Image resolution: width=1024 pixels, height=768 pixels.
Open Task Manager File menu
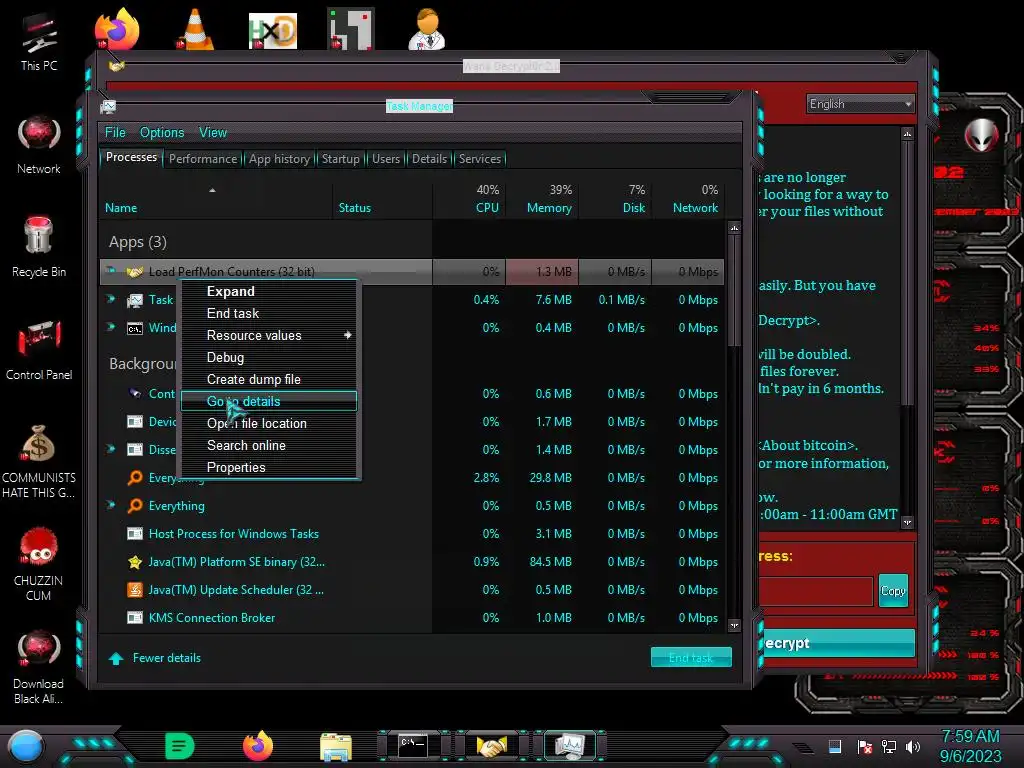[115, 133]
